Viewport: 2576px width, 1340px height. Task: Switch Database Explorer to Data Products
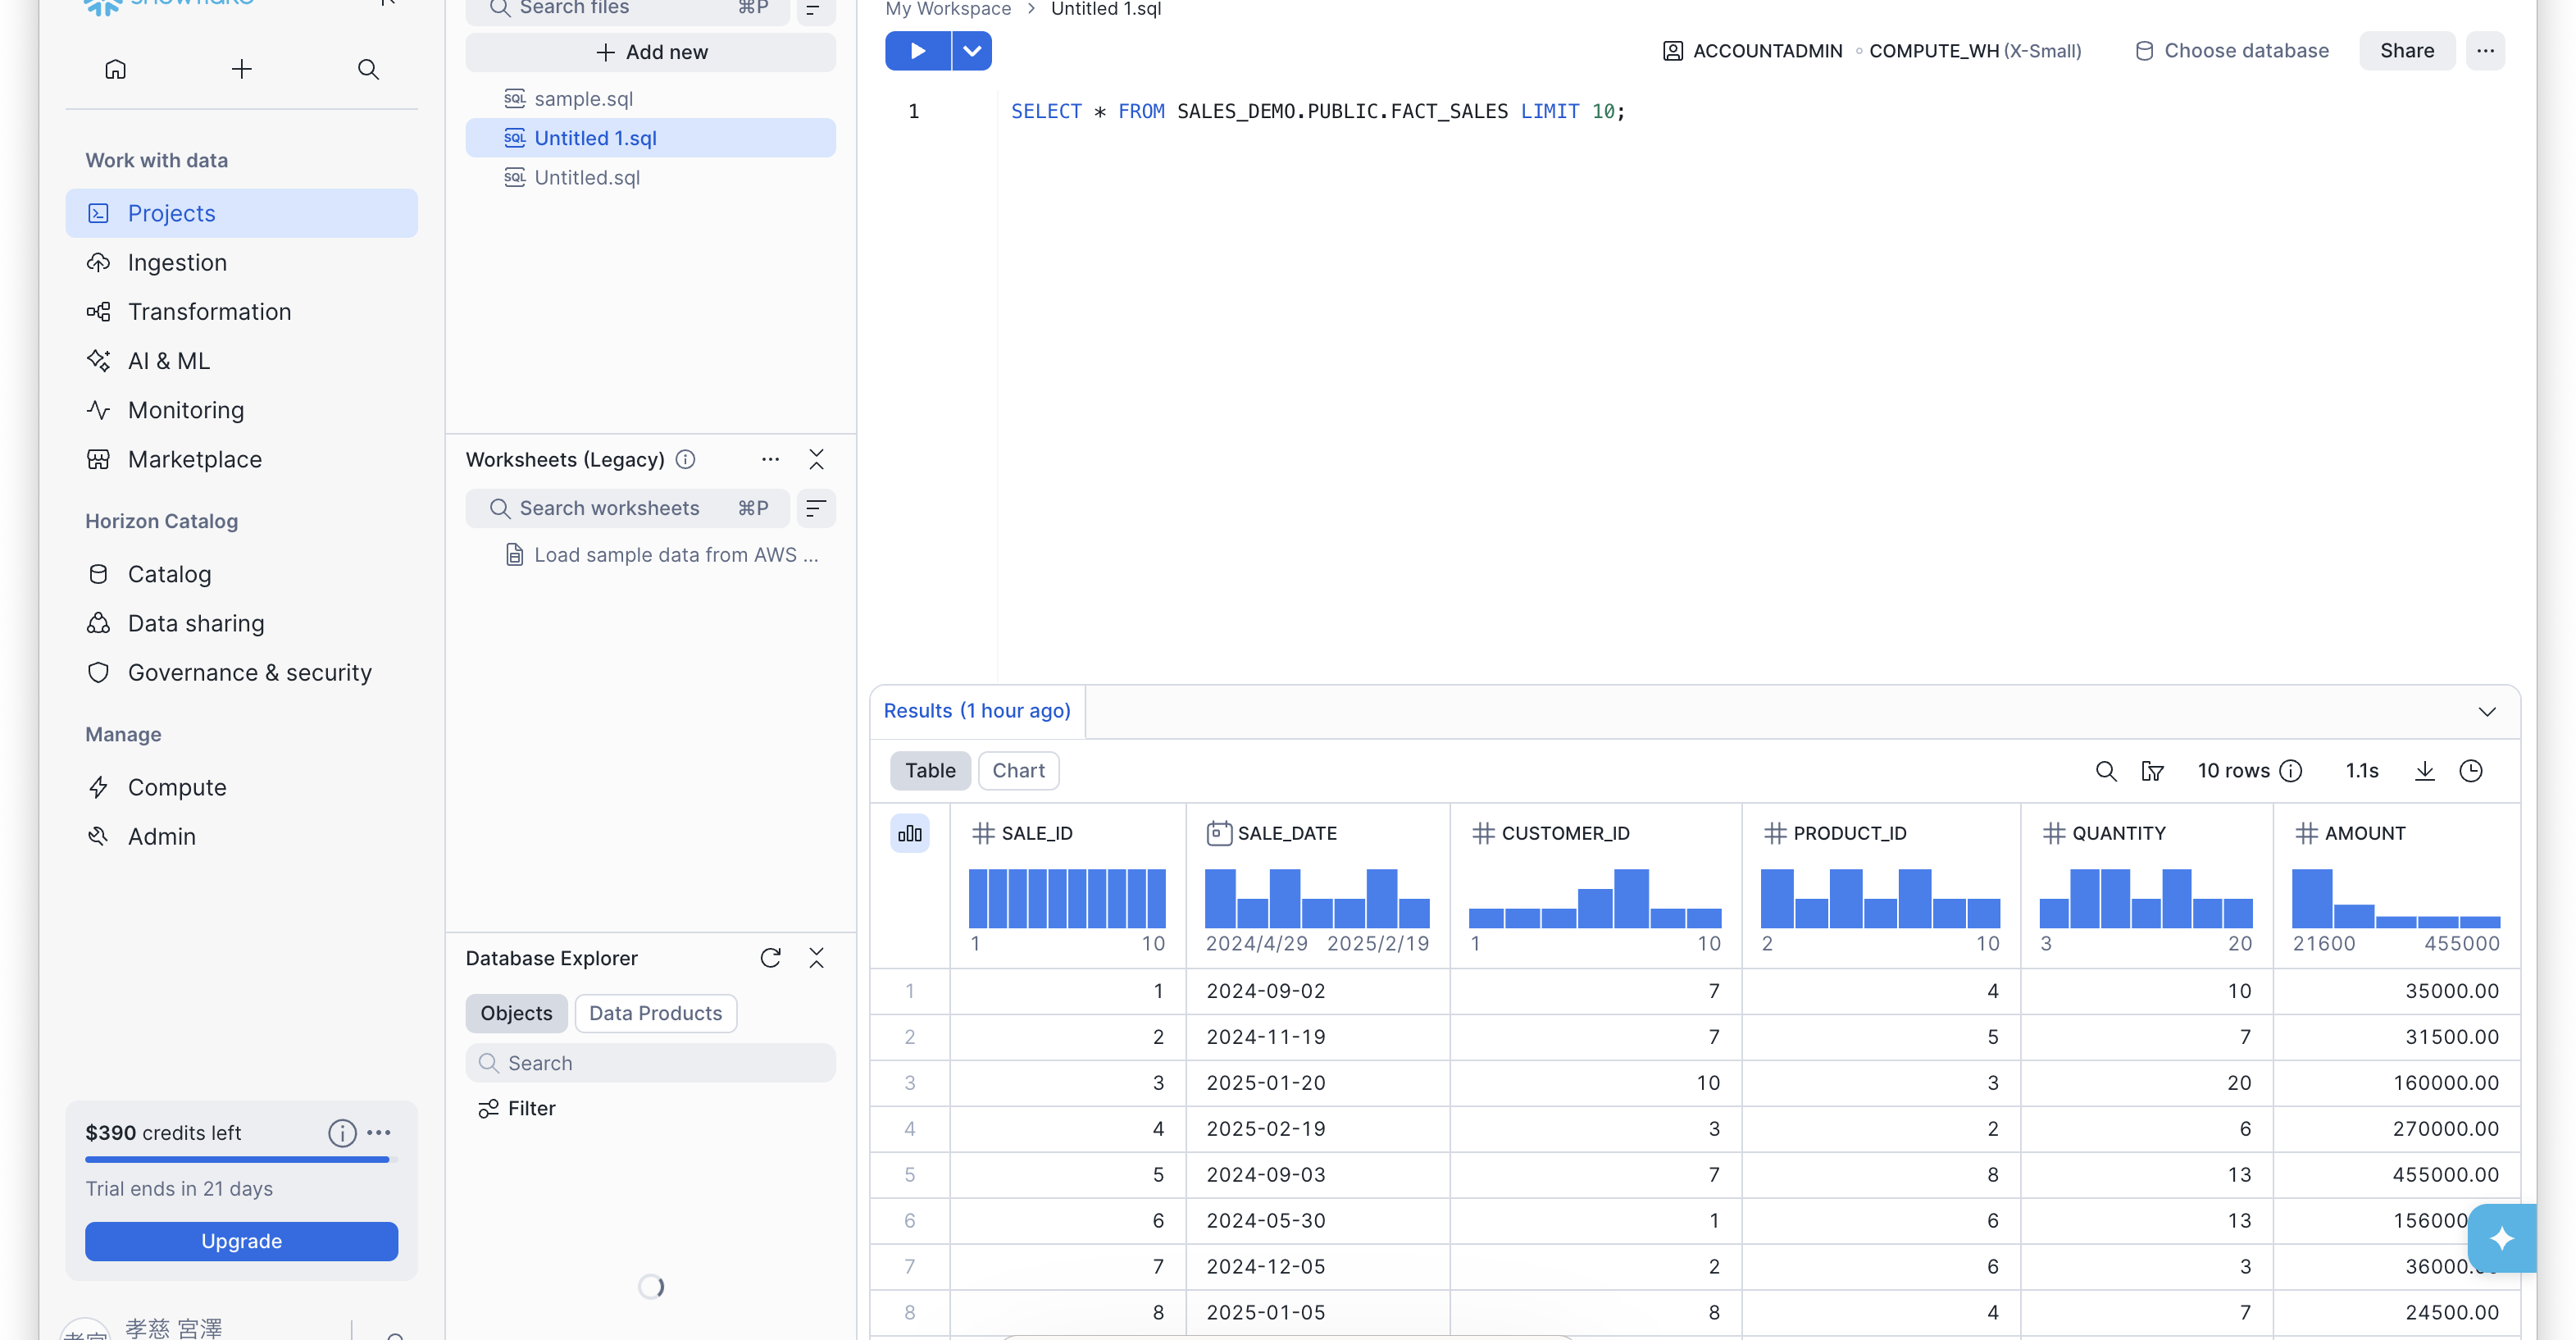point(655,1013)
